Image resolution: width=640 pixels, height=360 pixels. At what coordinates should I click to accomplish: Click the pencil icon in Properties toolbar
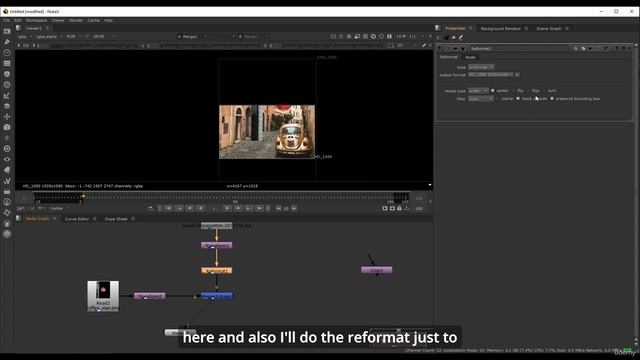[461, 38]
